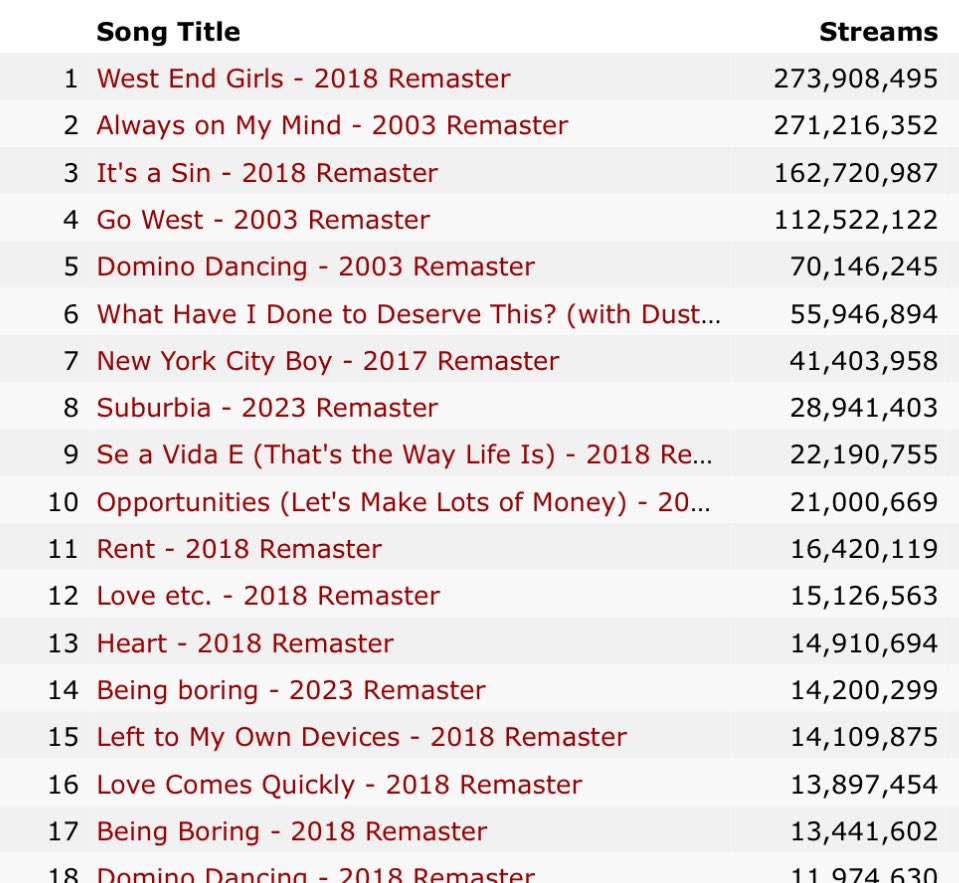Open Domino Dancing - 2018 Remaster at bottom
The height and width of the screenshot is (883, 959).
point(316,874)
